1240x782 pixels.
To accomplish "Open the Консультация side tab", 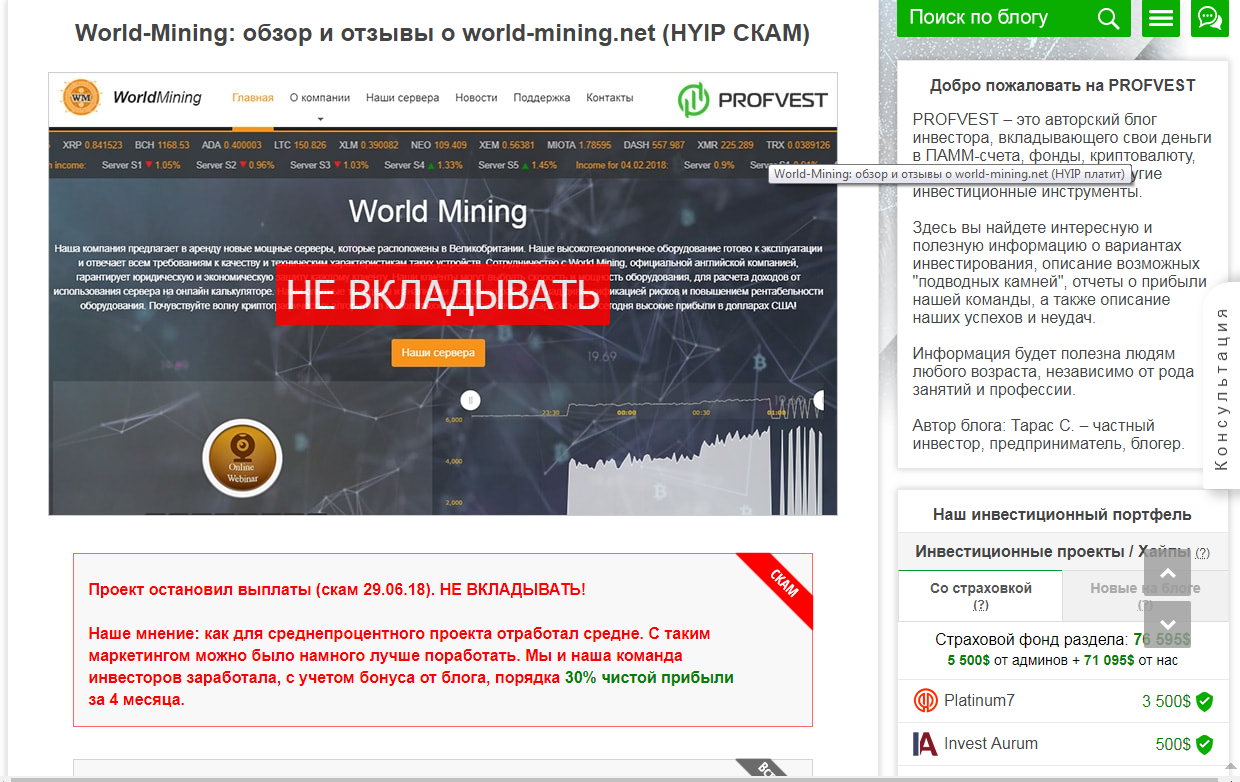I will tap(1221, 387).
